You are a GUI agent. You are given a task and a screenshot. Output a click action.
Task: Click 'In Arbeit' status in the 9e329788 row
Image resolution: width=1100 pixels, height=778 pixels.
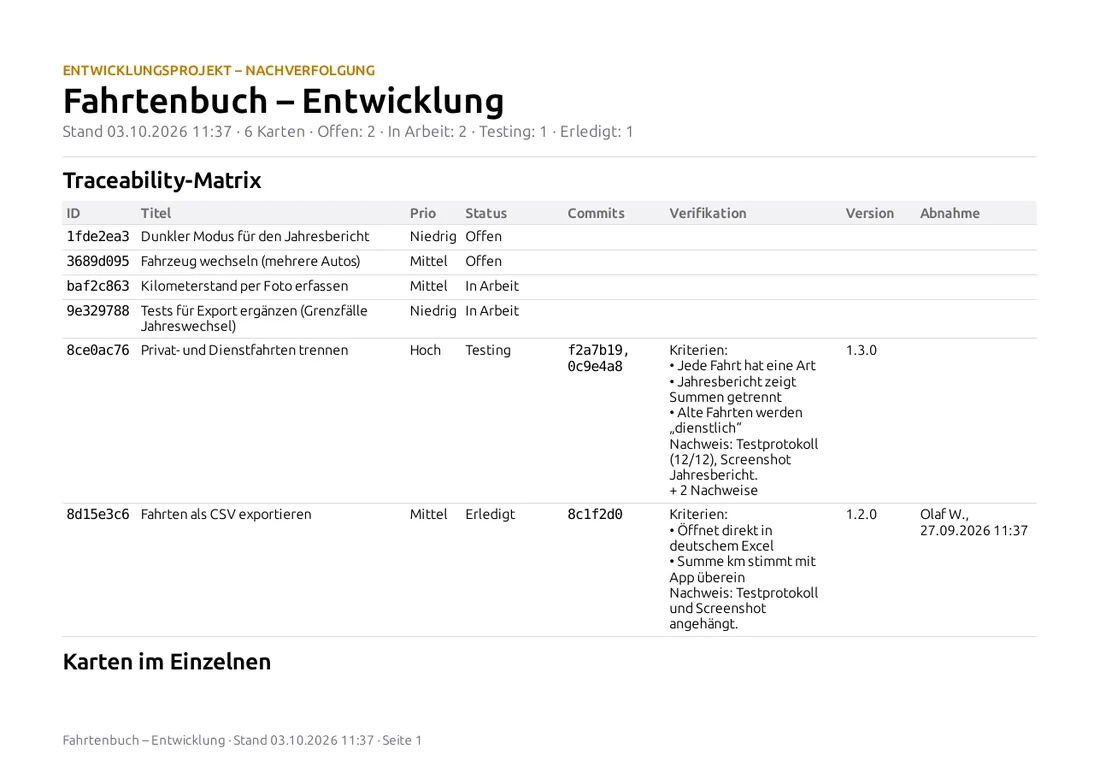point(492,311)
